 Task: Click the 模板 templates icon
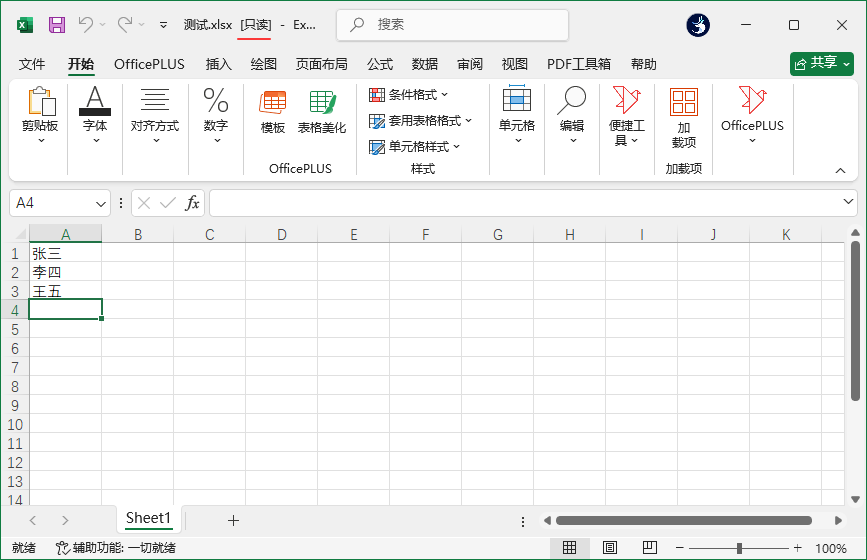(273, 112)
